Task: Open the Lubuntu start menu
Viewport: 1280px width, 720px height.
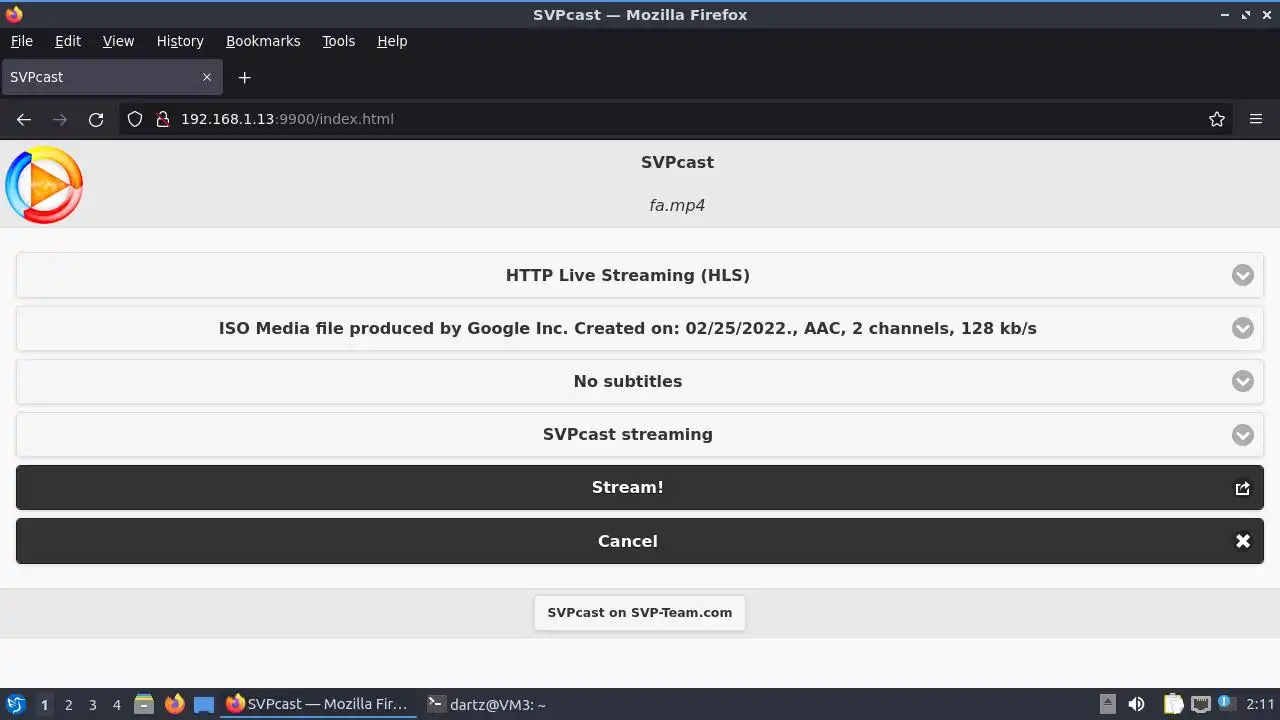Action: pos(15,704)
